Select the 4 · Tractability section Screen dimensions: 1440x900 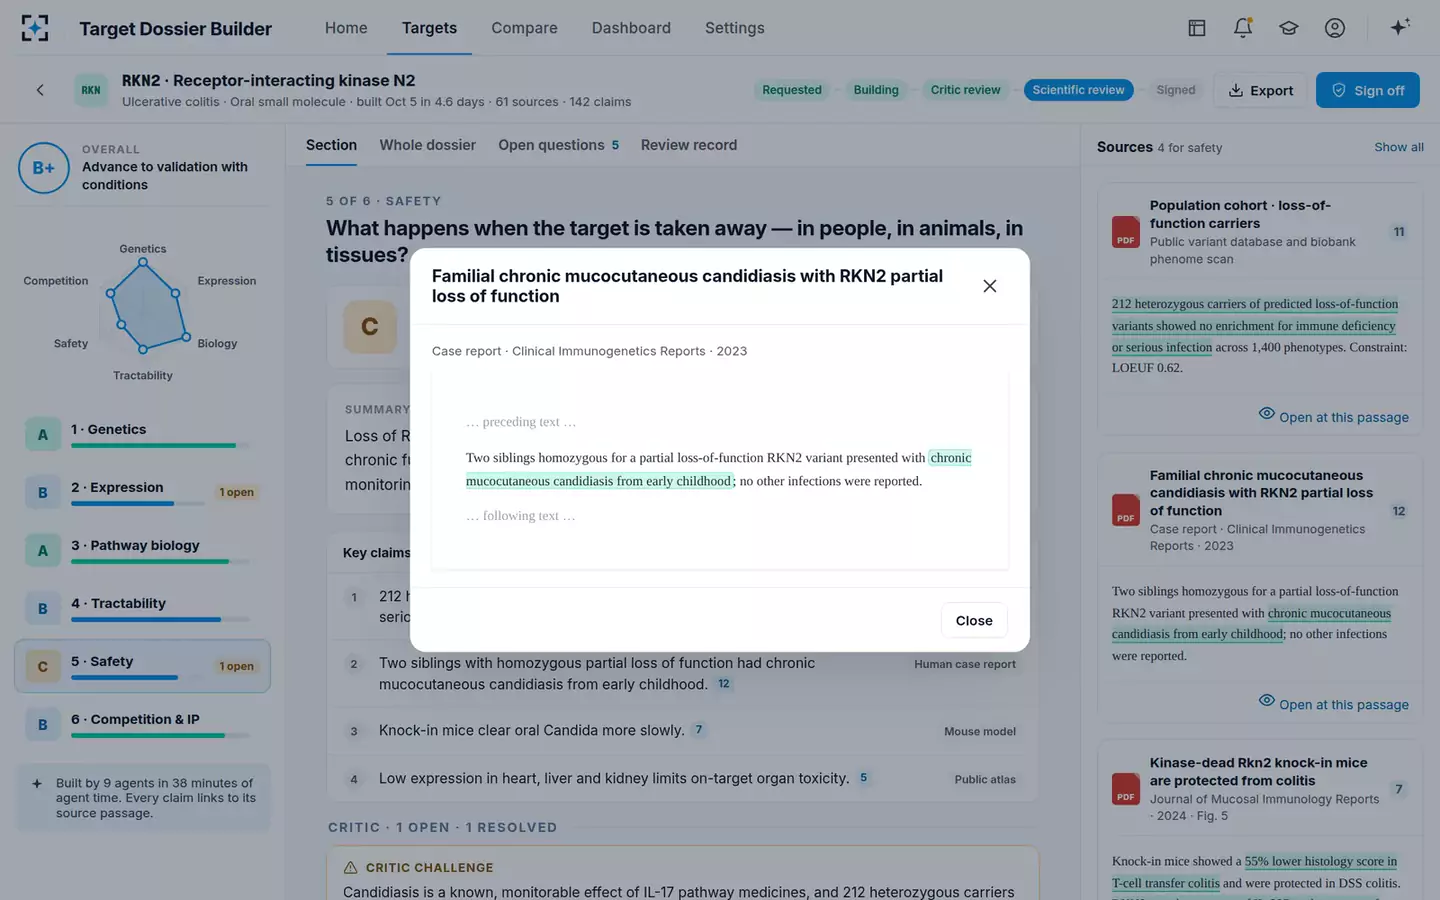point(142,608)
